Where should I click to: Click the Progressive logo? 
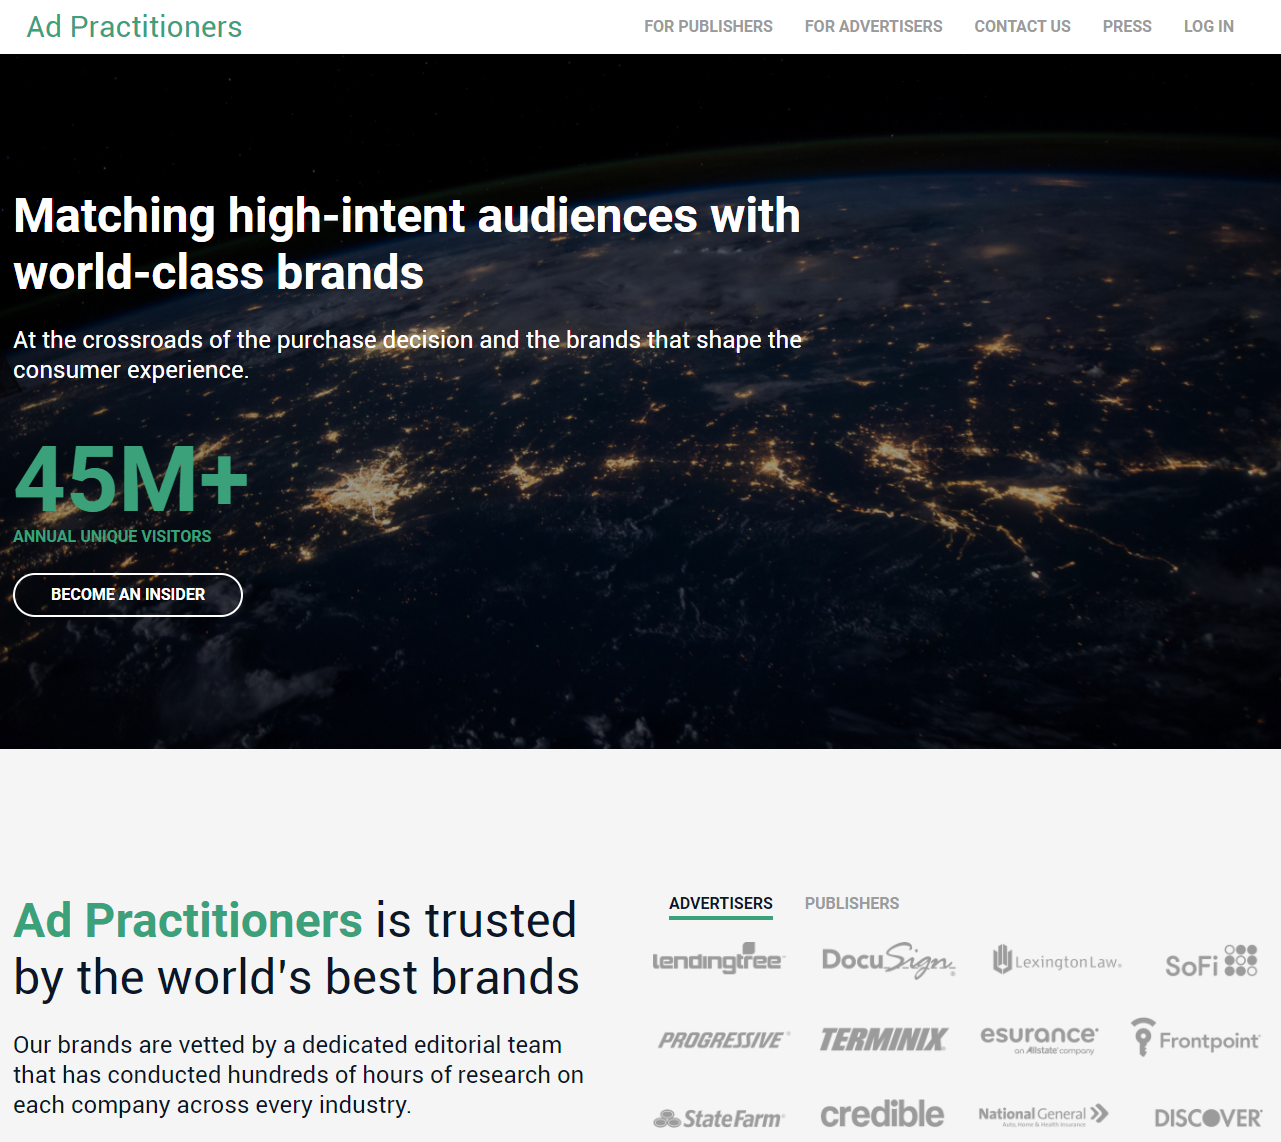point(724,1040)
